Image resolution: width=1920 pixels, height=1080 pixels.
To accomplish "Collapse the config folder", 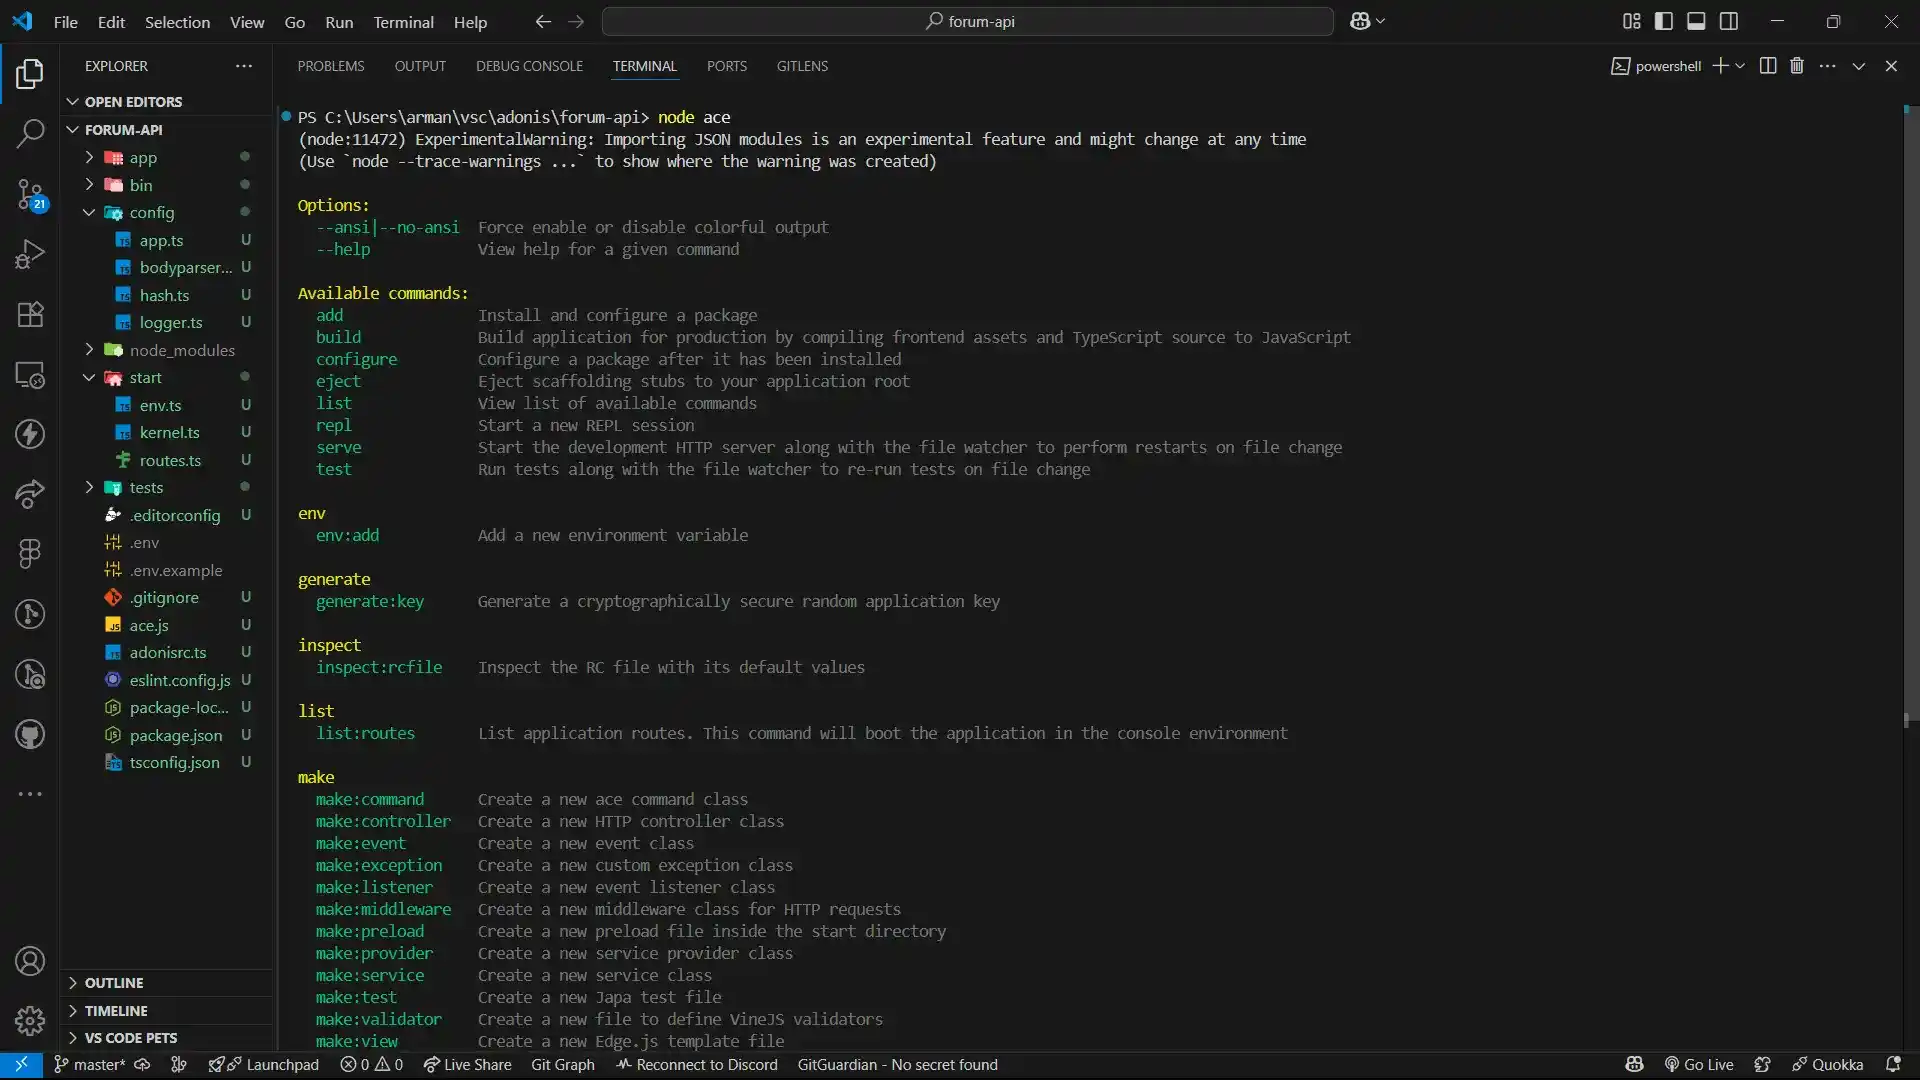I will coord(166,212).
